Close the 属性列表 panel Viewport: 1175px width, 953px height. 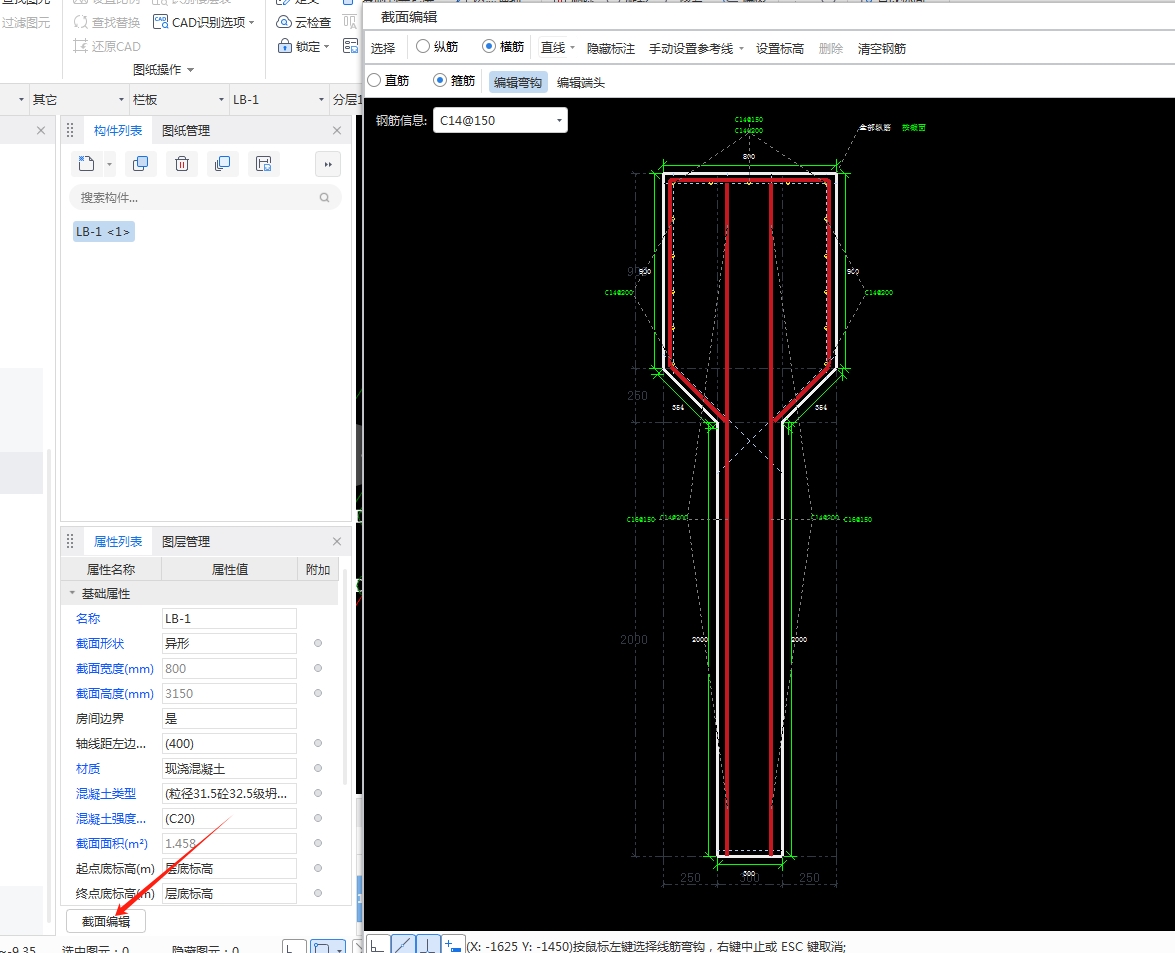pos(336,541)
